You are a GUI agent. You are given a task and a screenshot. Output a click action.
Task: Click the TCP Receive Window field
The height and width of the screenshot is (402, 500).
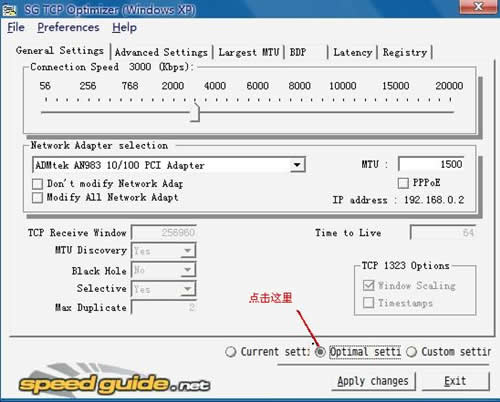pos(163,233)
